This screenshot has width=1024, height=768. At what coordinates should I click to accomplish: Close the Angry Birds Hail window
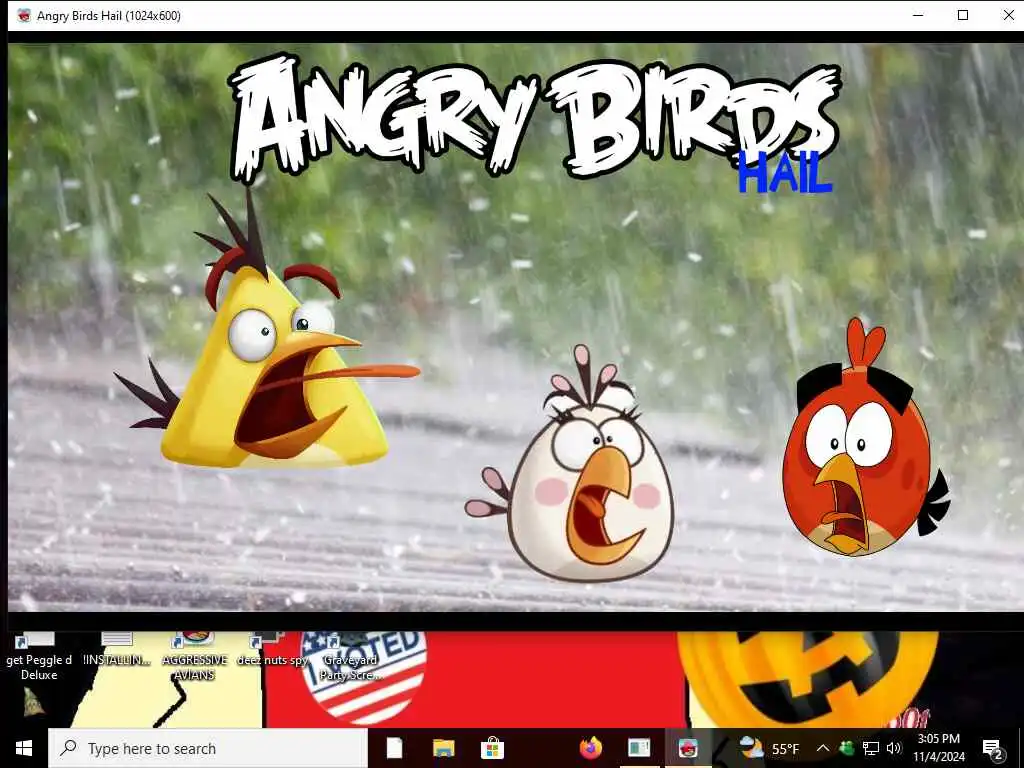coord(1008,15)
